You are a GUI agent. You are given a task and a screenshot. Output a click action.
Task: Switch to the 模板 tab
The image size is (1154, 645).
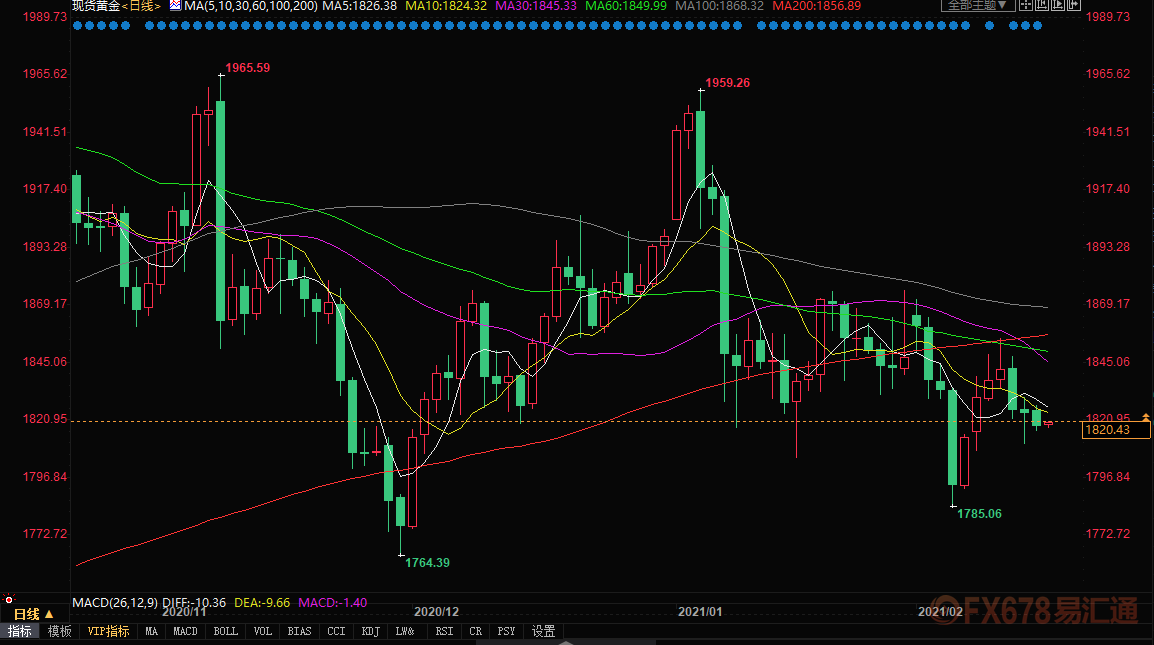(x=59, y=631)
